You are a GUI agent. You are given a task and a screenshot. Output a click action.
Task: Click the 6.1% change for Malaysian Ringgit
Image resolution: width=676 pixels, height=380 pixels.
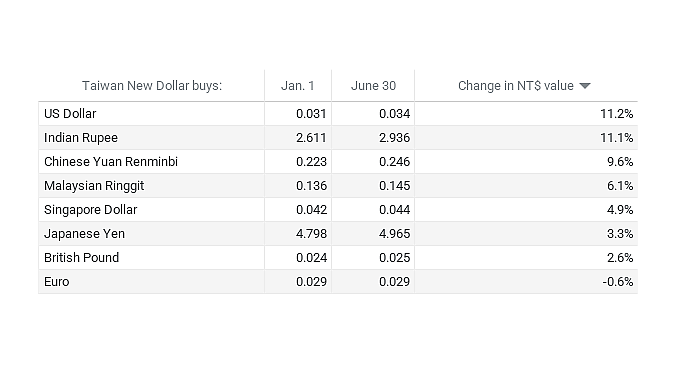click(620, 186)
